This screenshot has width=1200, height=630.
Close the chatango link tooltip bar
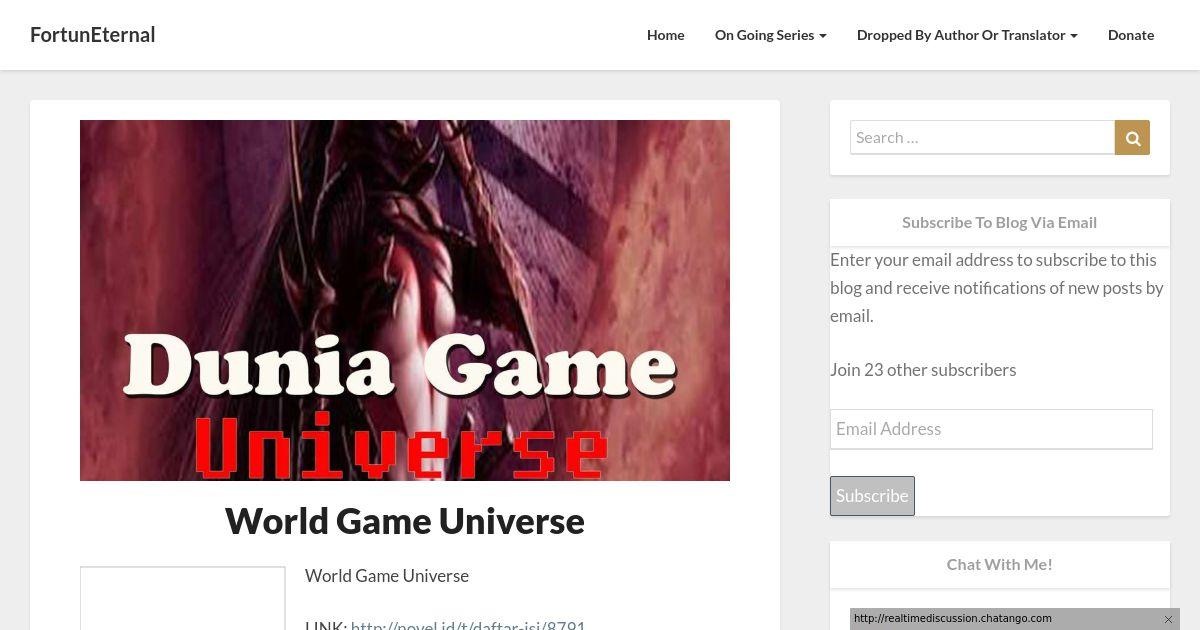click(x=1168, y=619)
